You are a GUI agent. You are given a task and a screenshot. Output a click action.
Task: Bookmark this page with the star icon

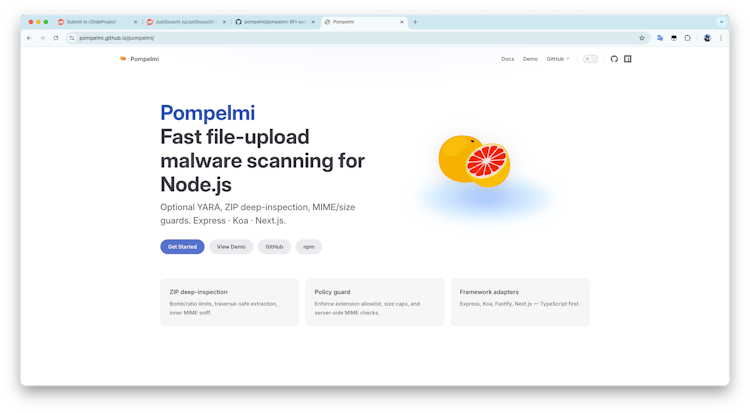point(642,38)
